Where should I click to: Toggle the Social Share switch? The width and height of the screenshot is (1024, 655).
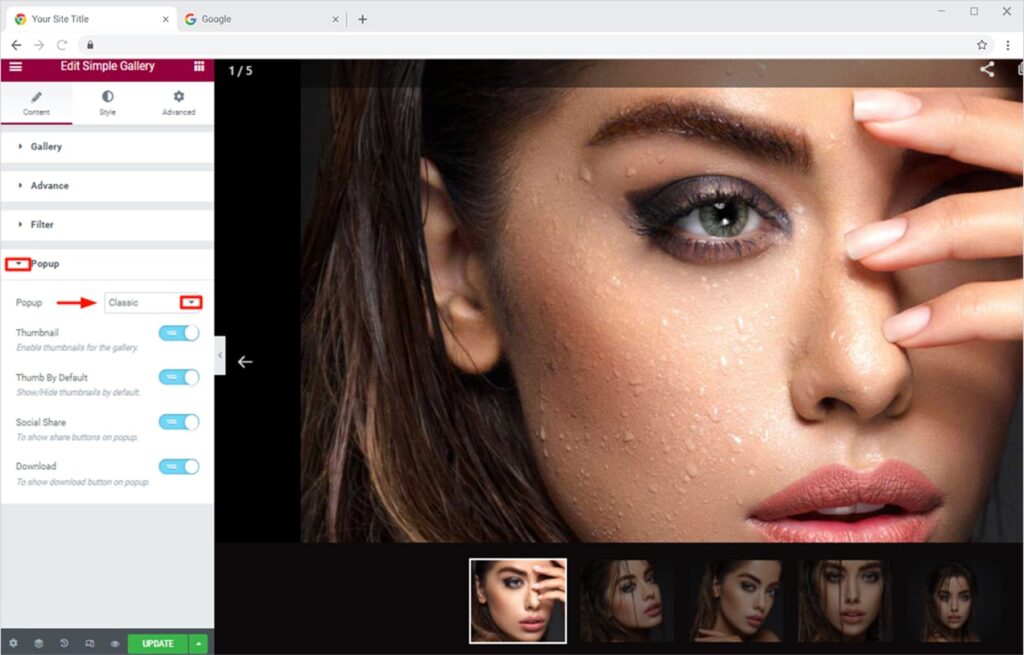tap(179, 422)
